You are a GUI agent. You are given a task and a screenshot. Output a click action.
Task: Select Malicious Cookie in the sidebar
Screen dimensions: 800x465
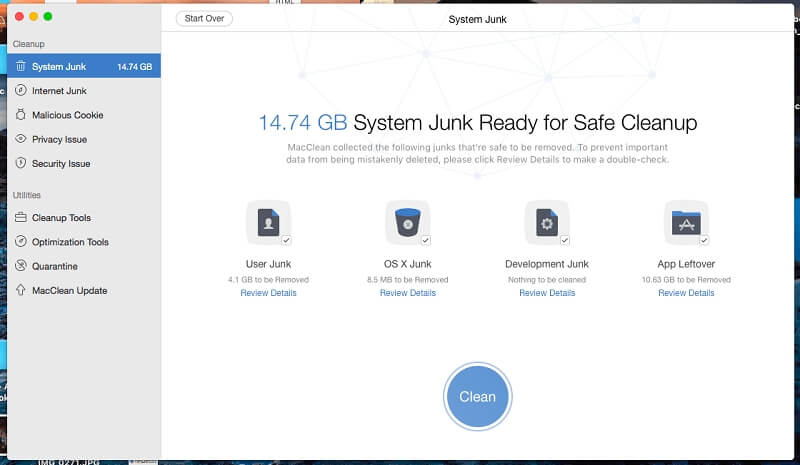pyautogui.click(x=67, y=115)
